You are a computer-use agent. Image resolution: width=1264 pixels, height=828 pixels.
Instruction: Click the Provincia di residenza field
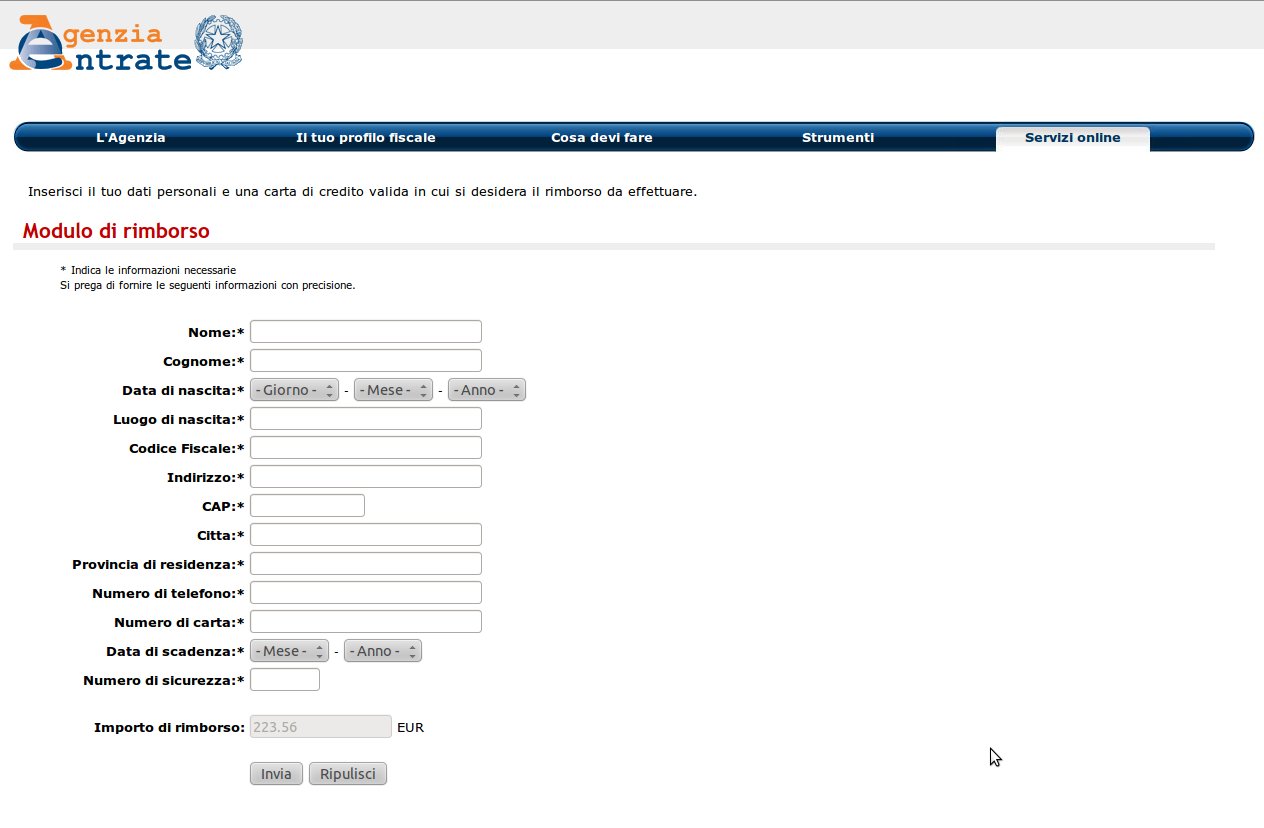(366, 564)
